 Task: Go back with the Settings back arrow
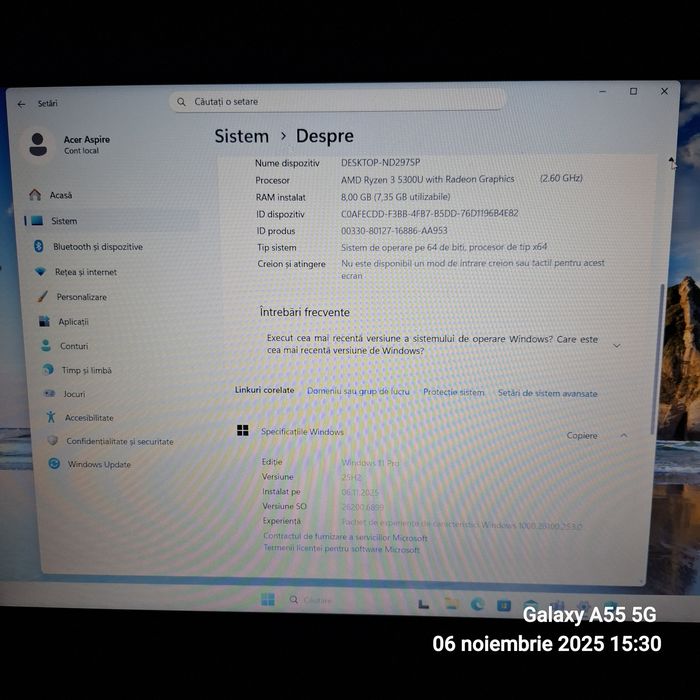click(x=21, y=104)
